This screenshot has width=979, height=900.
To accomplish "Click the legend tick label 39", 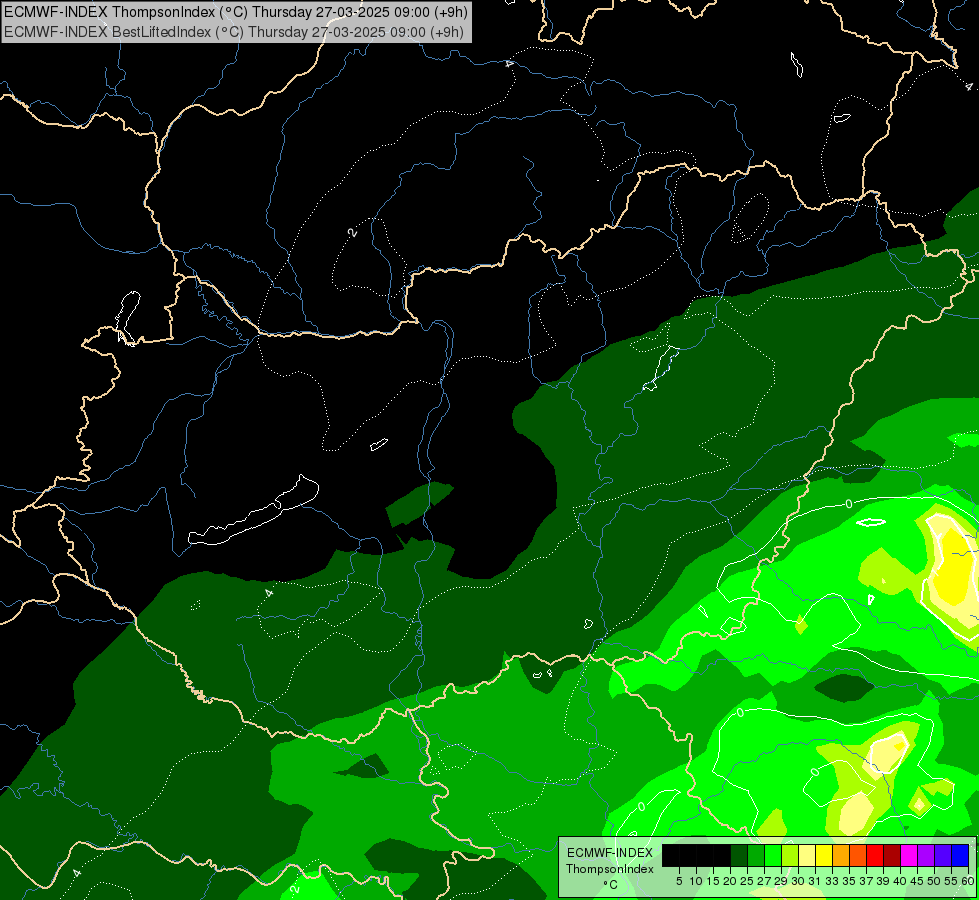I will click(883, 881).
